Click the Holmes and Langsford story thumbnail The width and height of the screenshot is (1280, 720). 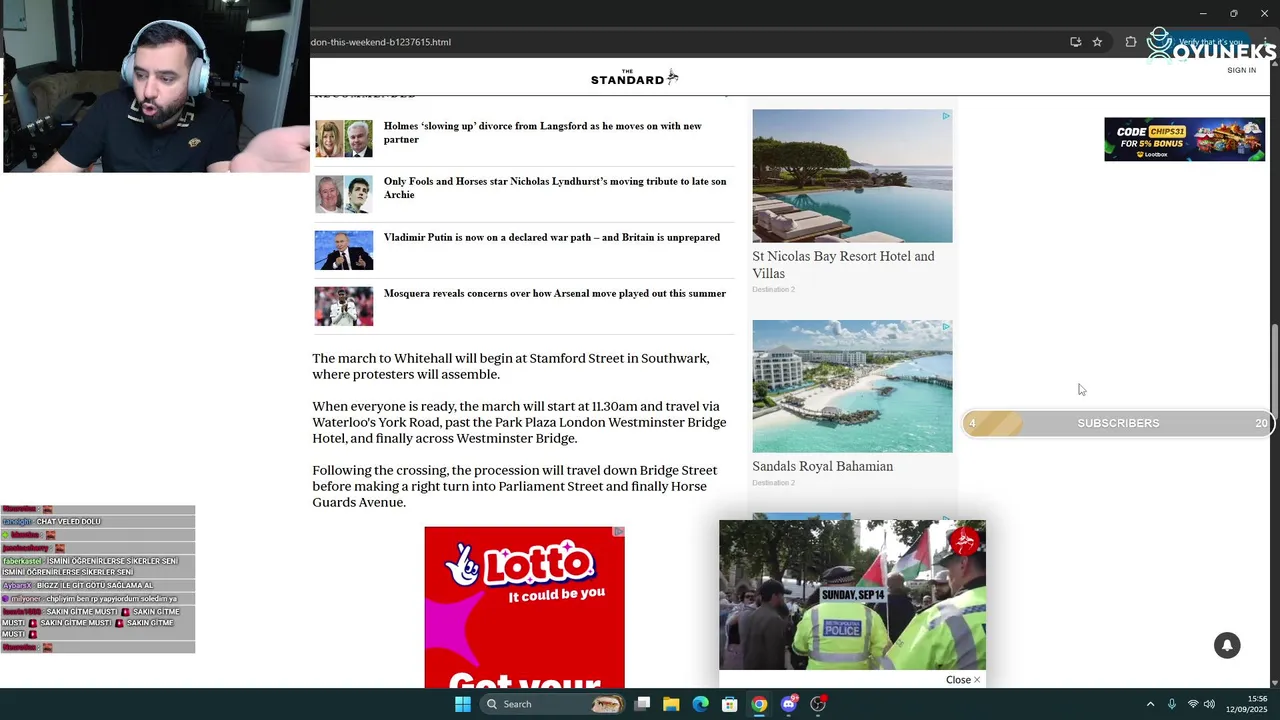point(344,139)
